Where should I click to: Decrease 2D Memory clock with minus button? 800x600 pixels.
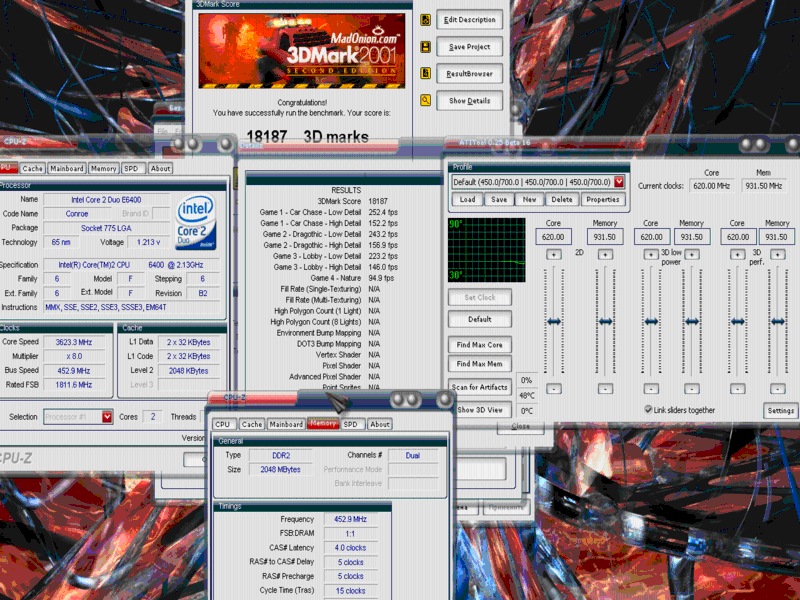click(605, 389)
